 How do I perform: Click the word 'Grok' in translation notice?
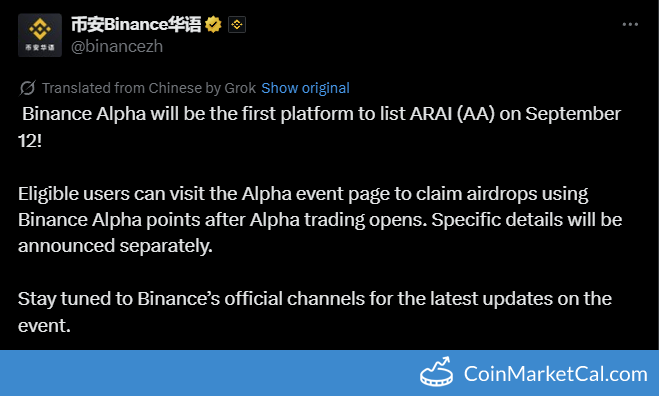coord(240,88)
